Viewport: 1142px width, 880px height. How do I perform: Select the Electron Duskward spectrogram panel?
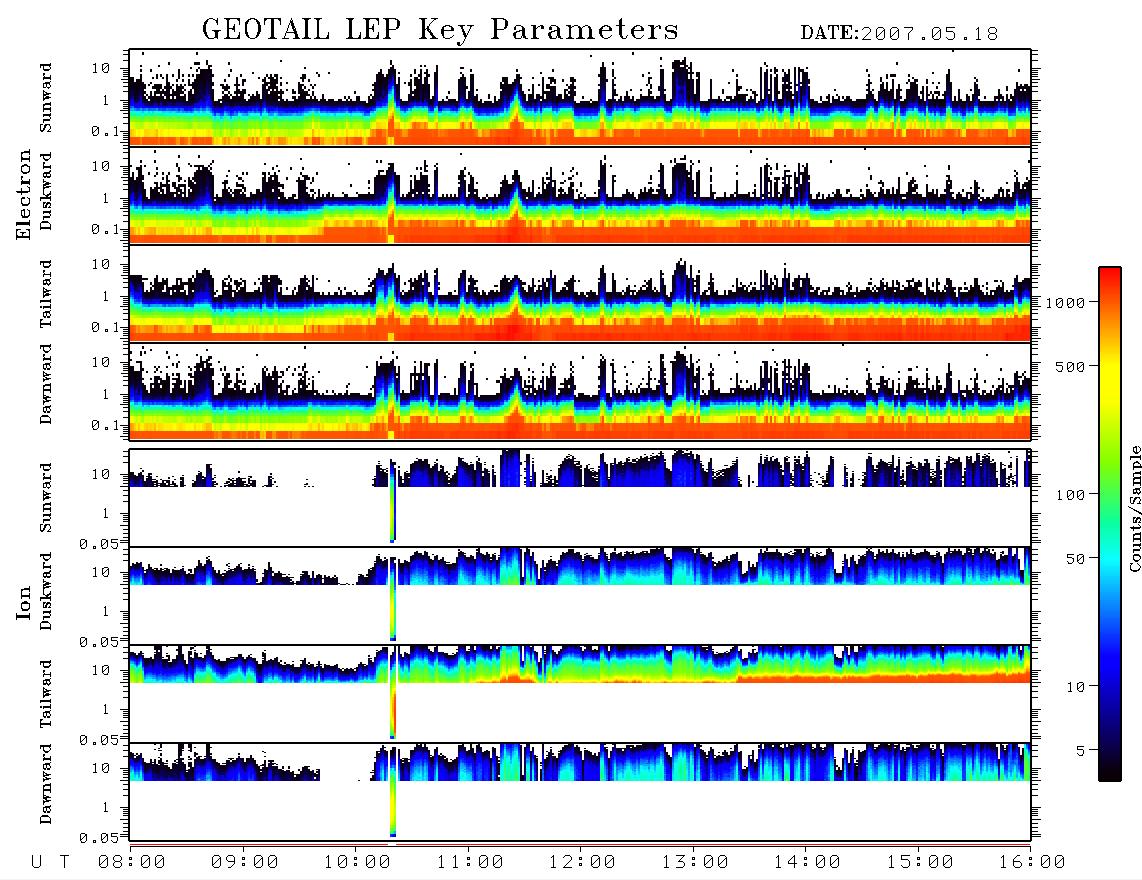coord(580,195)
